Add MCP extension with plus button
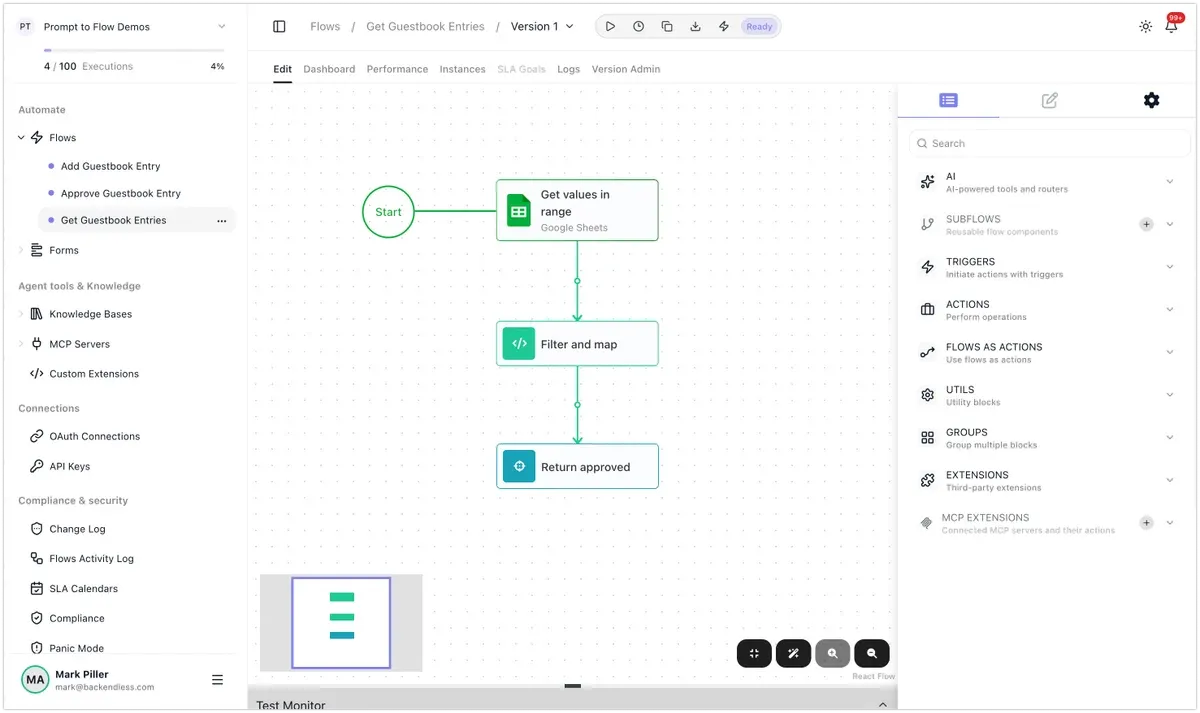This screenshot has width=1200, height=713. click(x=1146, y=523)
